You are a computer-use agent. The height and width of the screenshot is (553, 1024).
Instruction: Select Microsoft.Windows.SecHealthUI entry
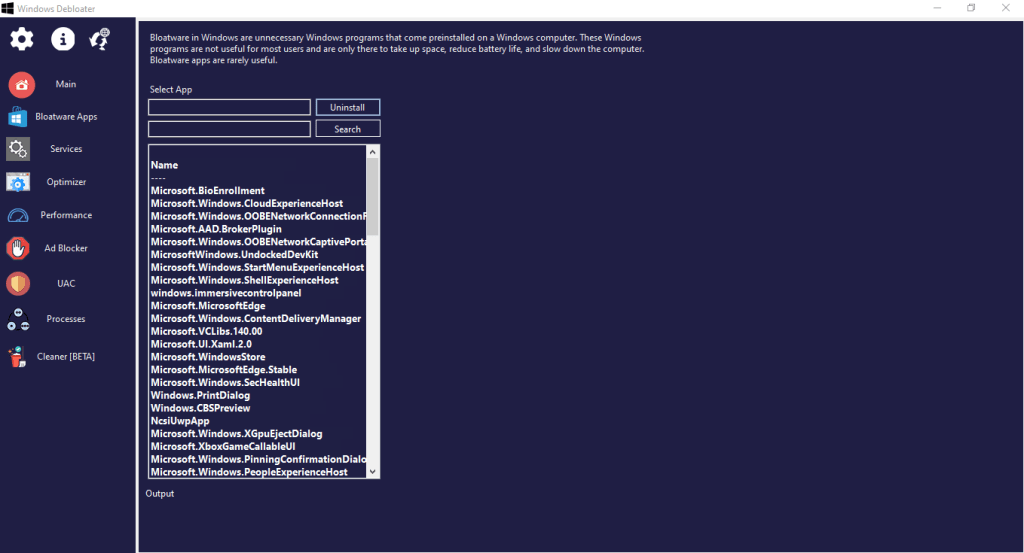coord(225,383)
